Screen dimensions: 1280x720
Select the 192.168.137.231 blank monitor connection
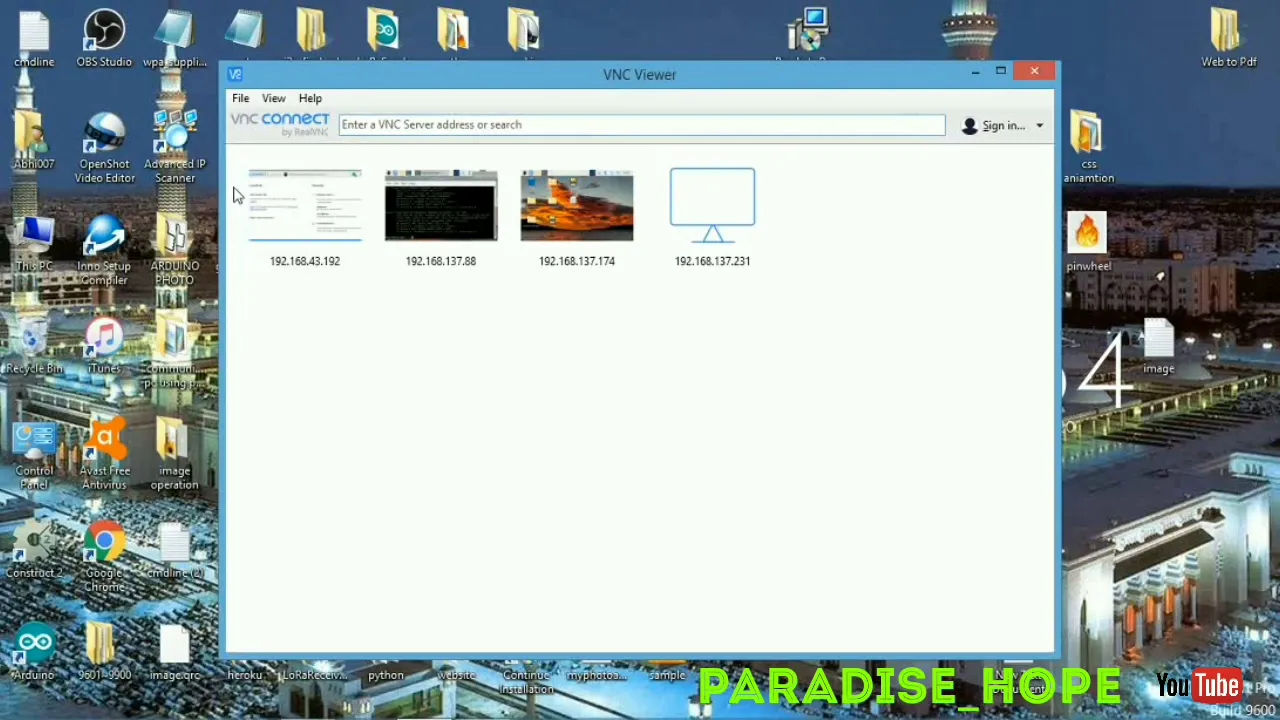point(713,206)
